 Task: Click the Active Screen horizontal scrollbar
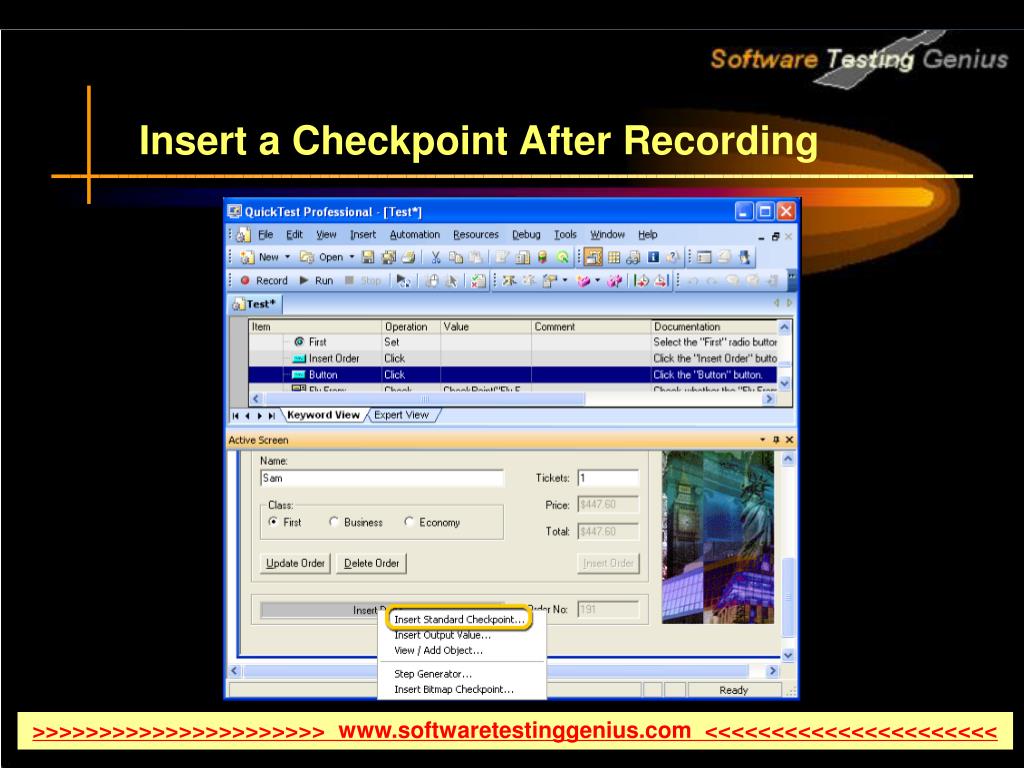[x=504, y=671]
